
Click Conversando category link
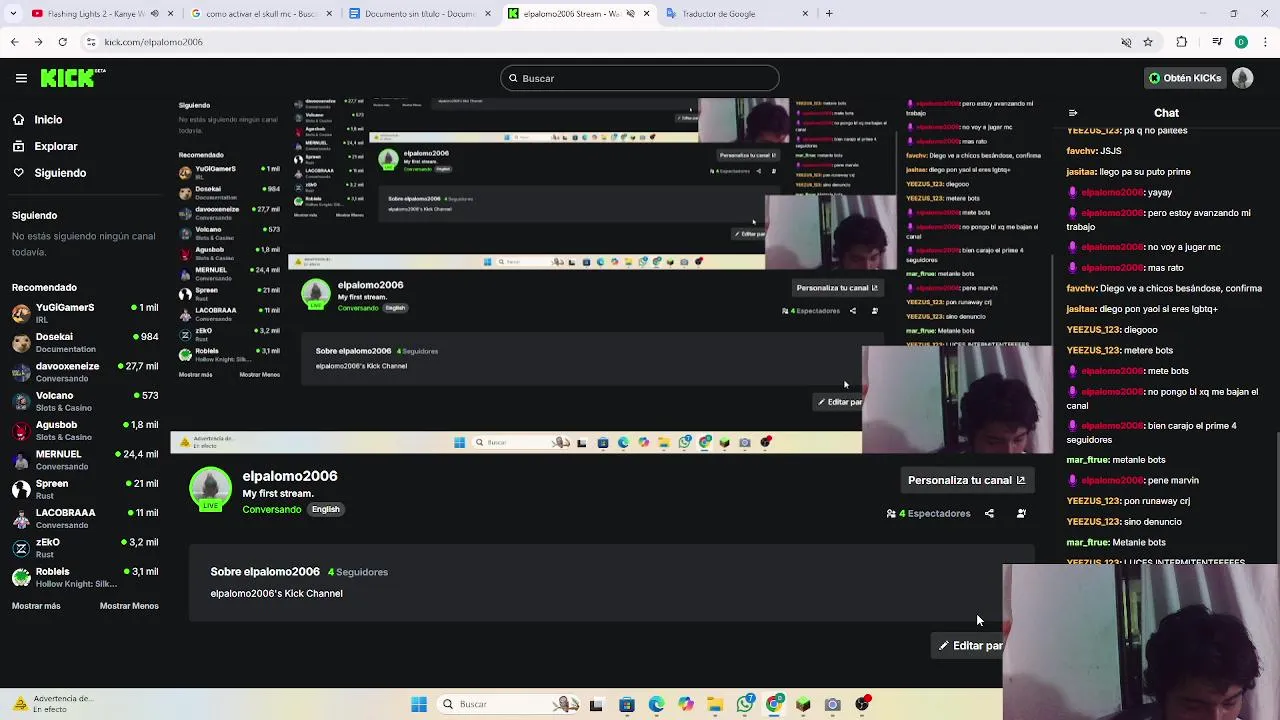coord(271,510)
